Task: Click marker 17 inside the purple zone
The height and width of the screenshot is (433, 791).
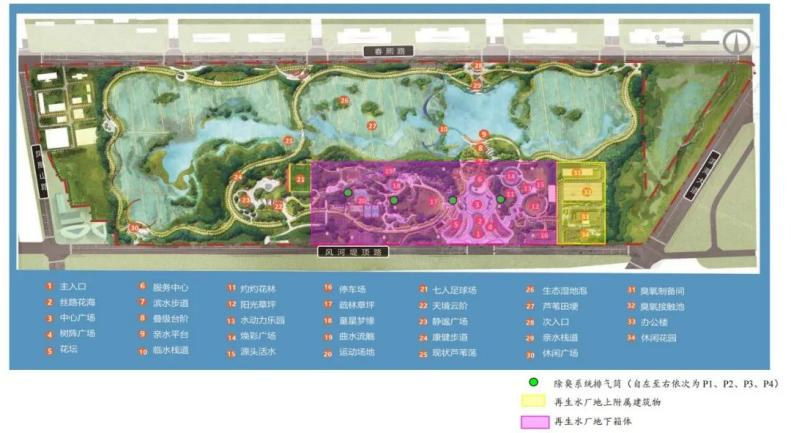Action: (433, 202)
